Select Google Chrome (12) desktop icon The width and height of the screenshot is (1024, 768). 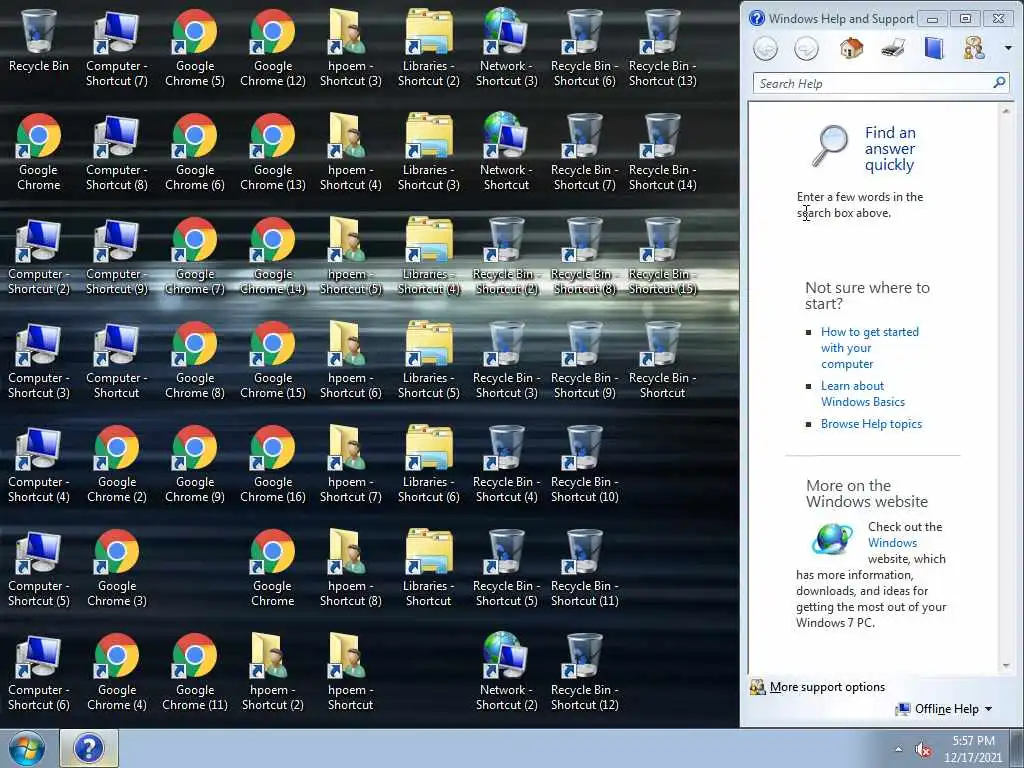click(x=273, y=48)
